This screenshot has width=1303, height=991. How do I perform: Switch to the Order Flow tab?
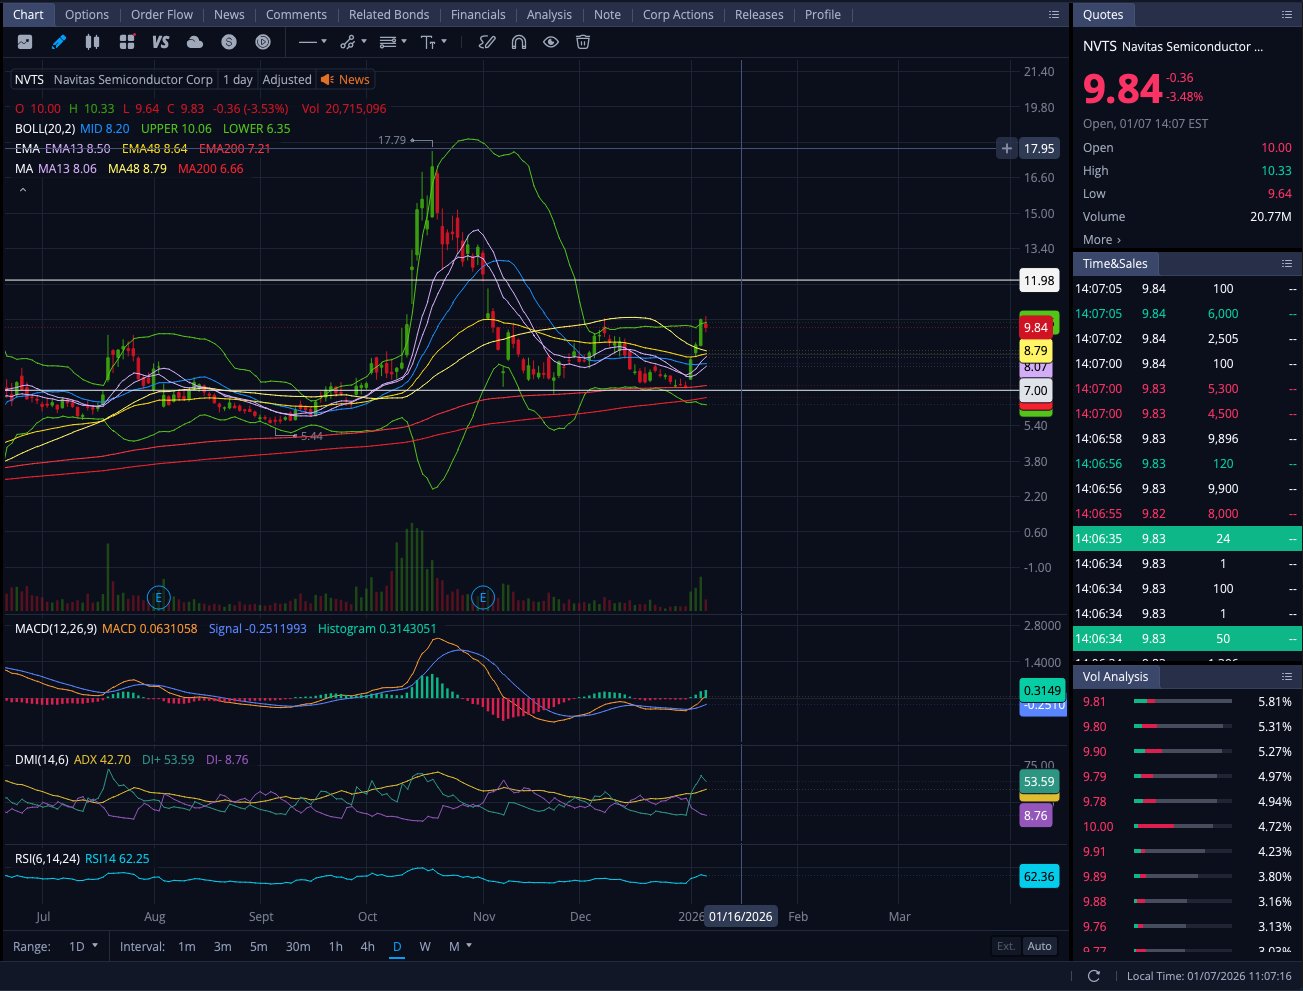162,14
